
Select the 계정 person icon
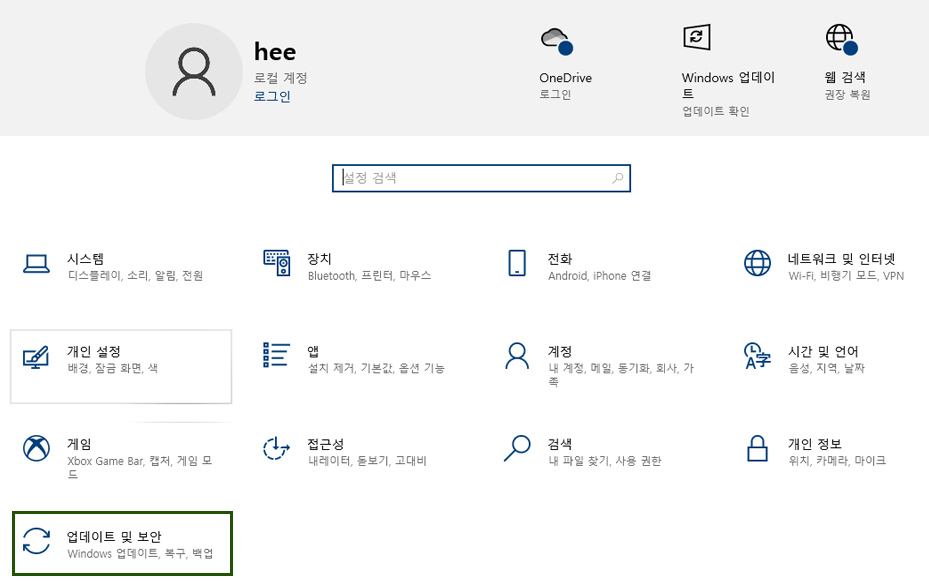(517, 355)
